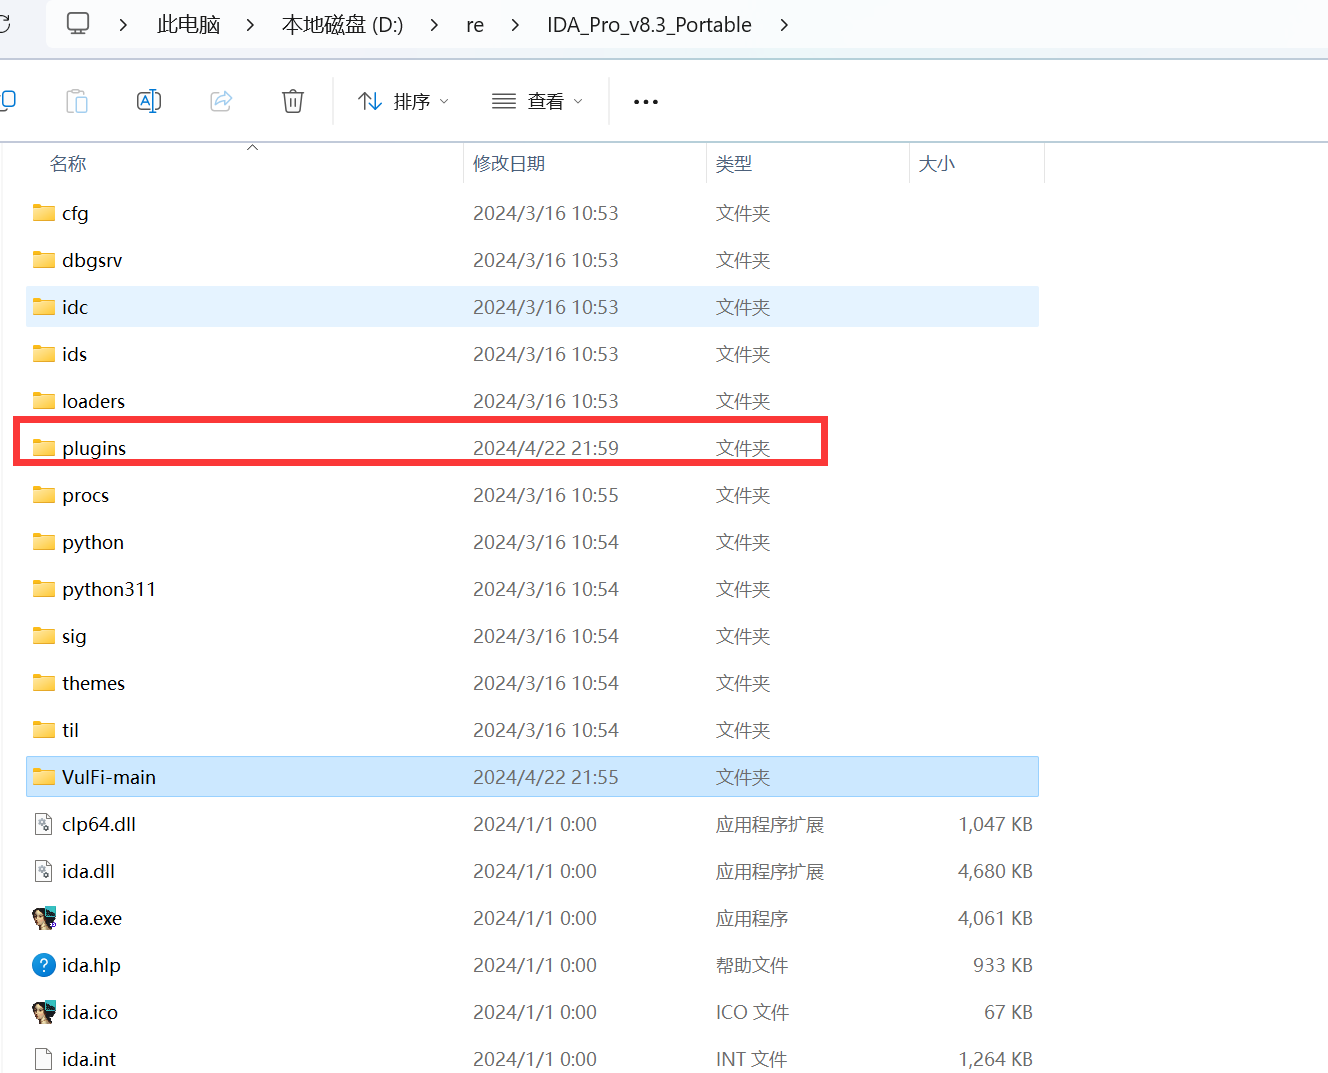
Task: Click the size "4,680 KB"
Action: [x=995, y=871]
